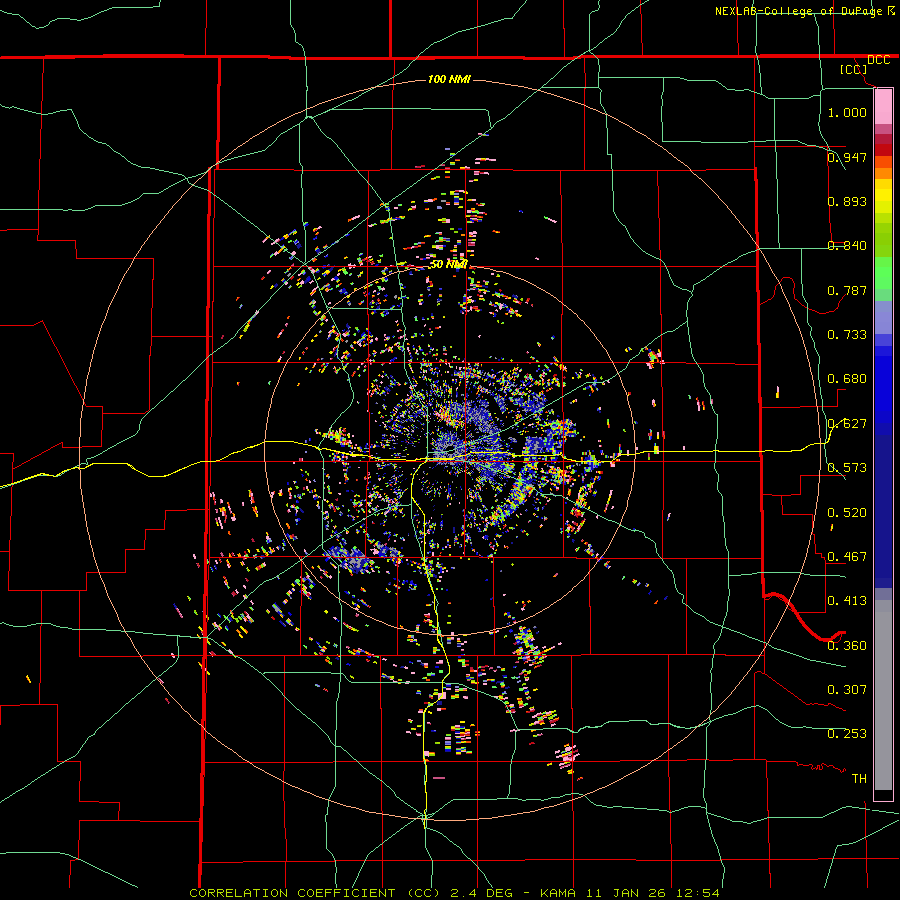The height and width of the screenshot is (900, 900).
Task: Click the 100 NMI range ring label
Action: point(449,79)
